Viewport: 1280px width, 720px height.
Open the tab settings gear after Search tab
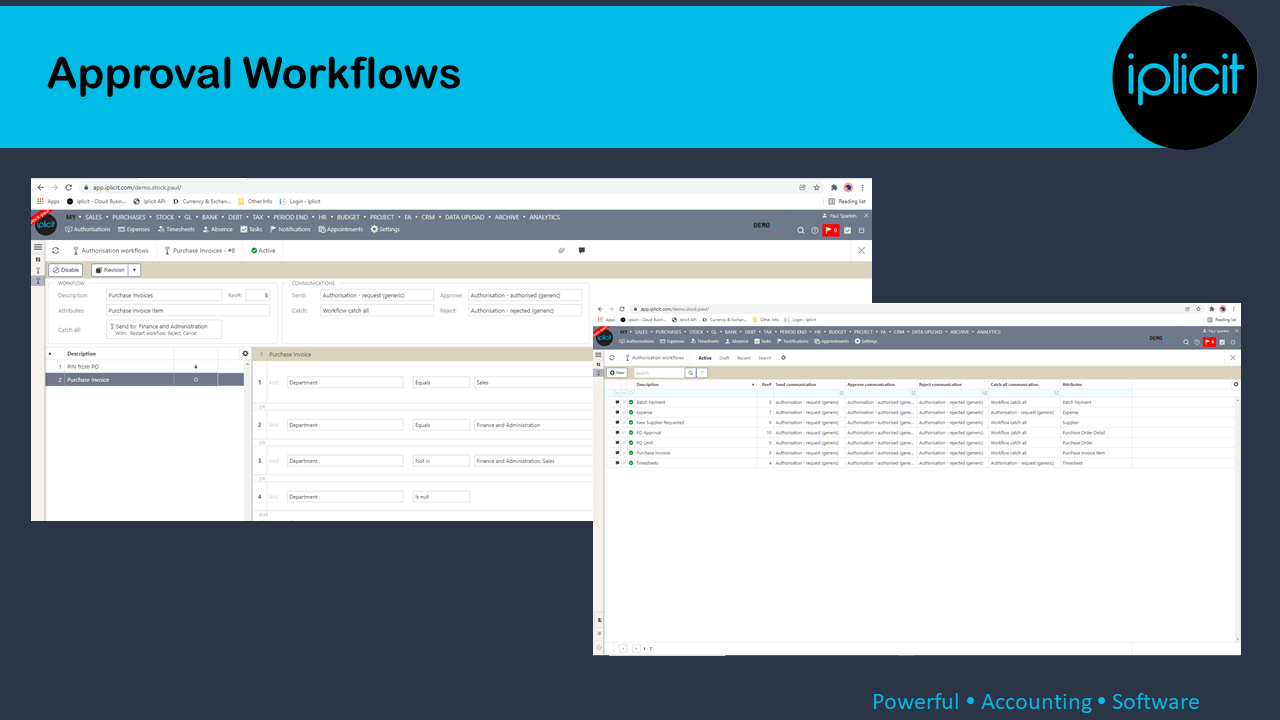click(783, 357)
